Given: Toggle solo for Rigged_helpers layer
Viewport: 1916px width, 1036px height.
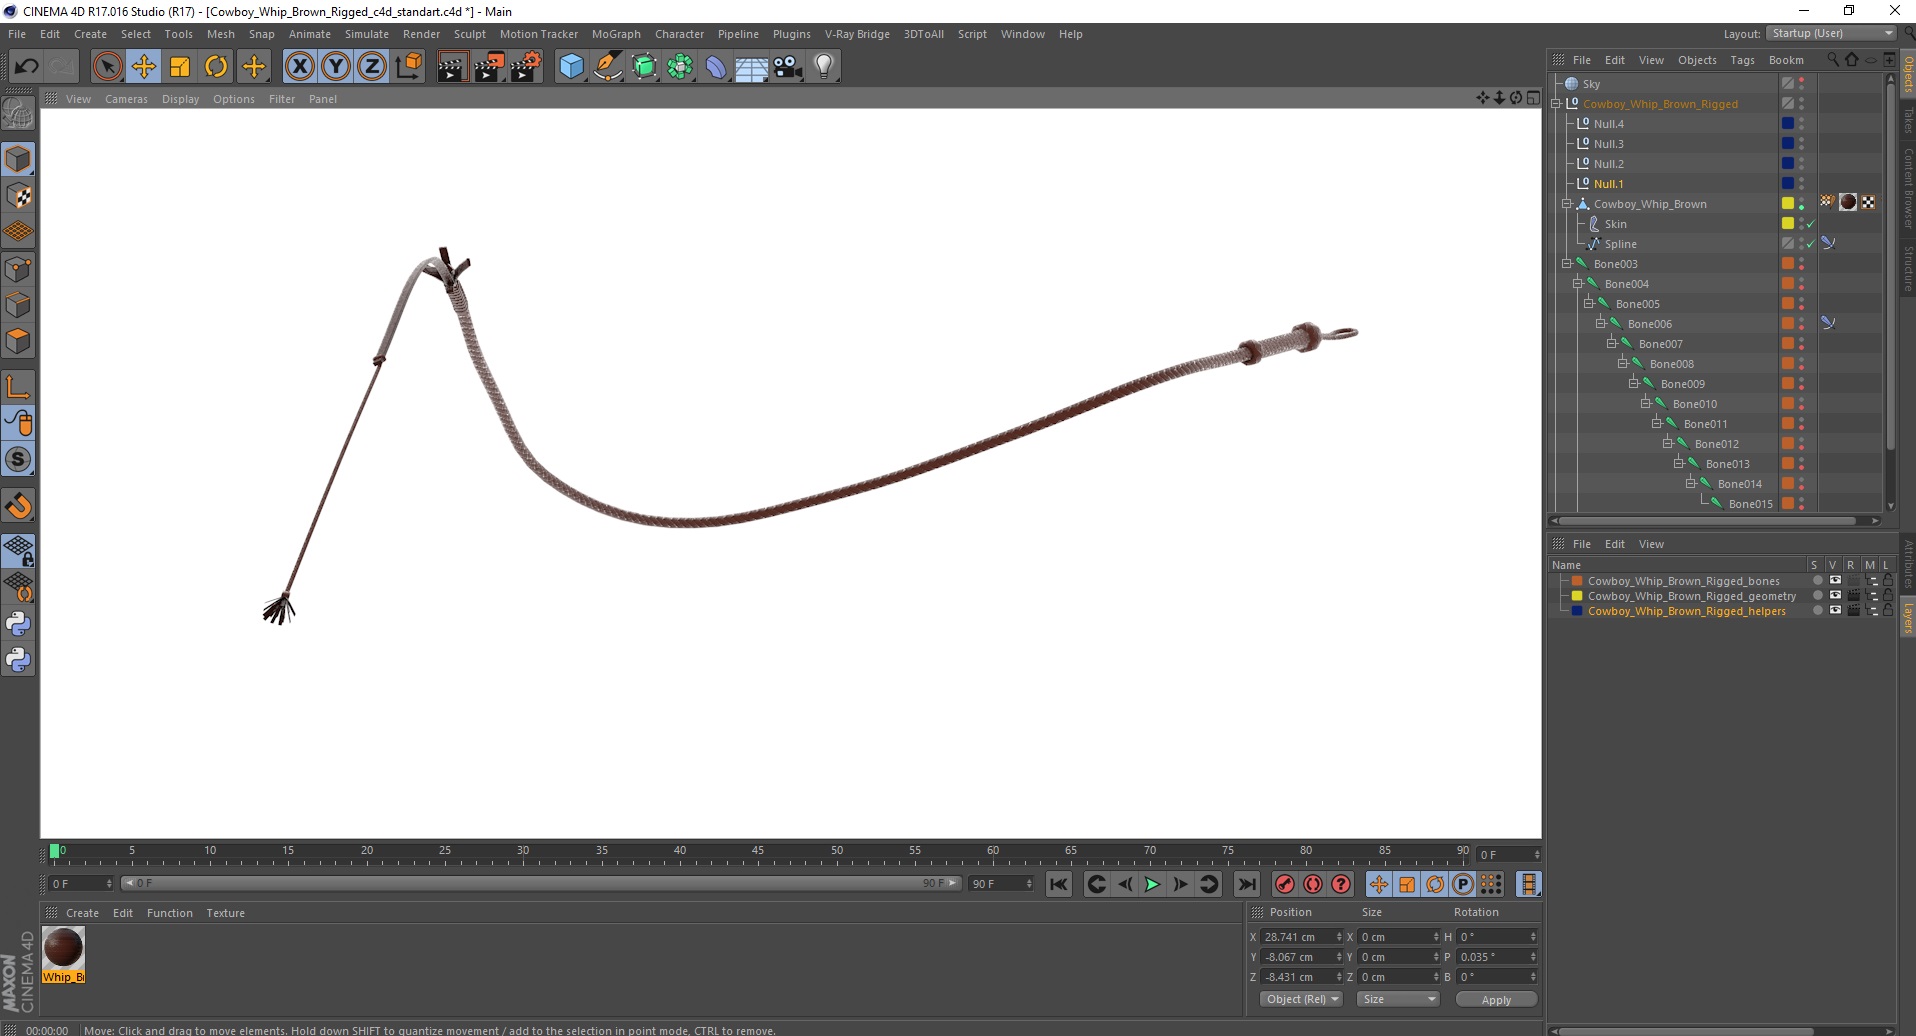Looking at the screenshot, I should click(x=1818, y=611).
